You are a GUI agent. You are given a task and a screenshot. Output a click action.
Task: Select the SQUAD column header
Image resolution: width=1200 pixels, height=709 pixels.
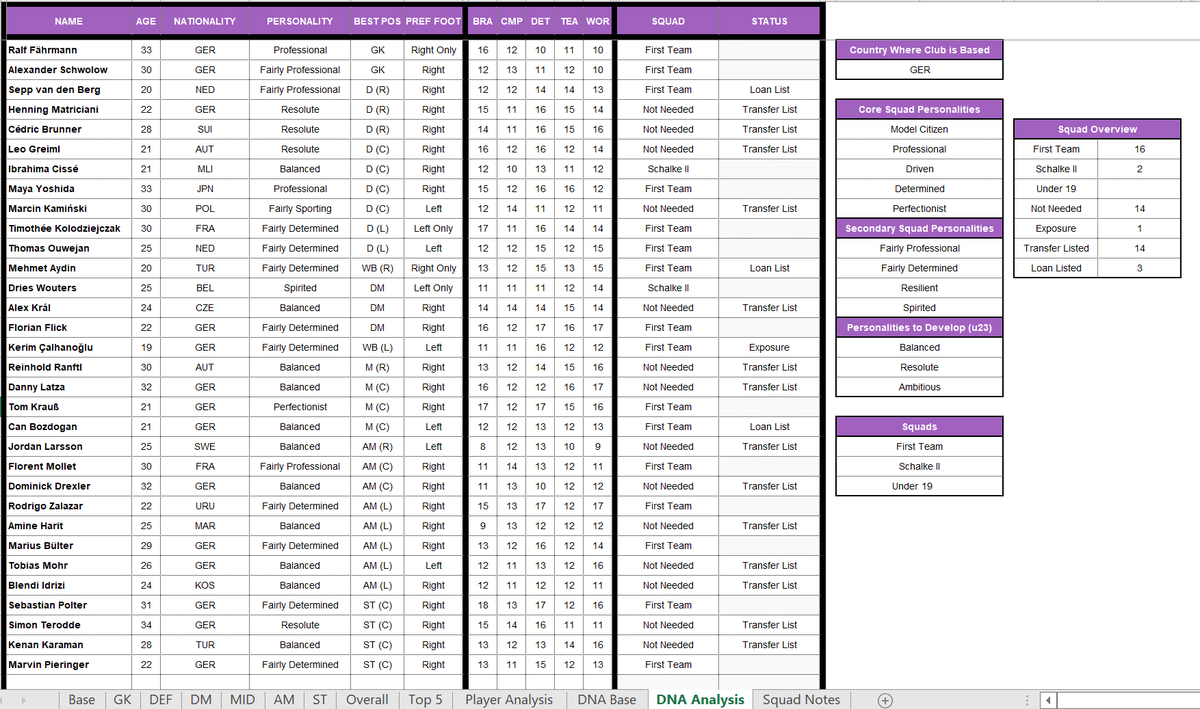[x=668, y=21]
